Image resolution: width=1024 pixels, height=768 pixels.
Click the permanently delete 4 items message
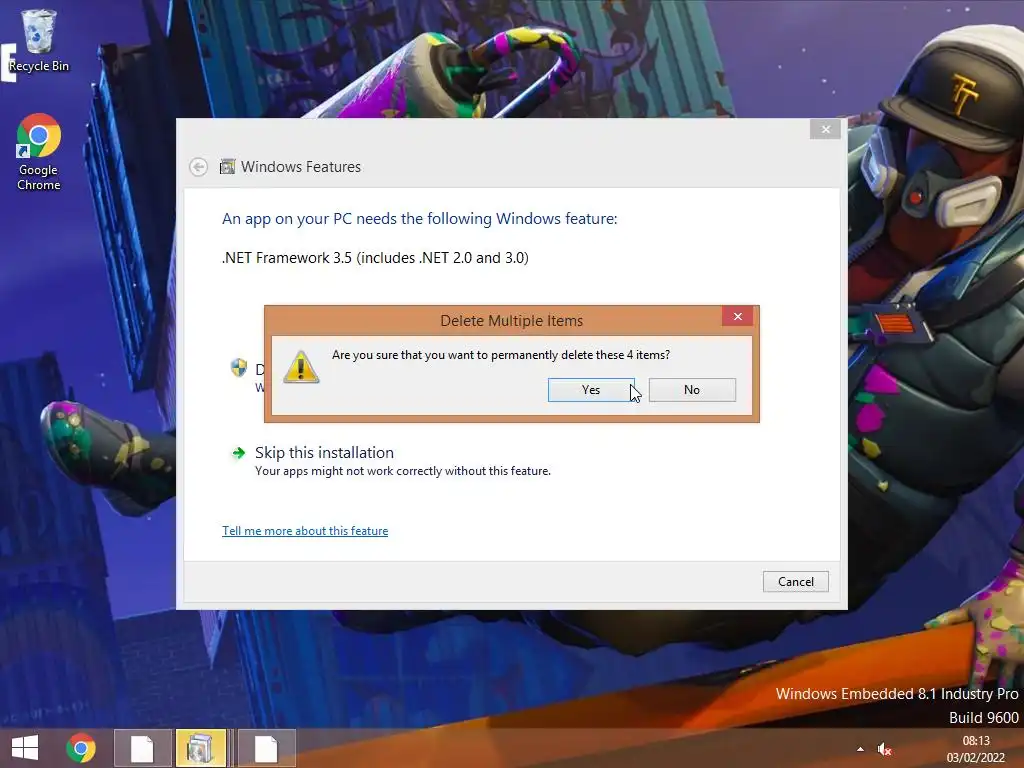pyautogui.click(x=501, y=355)
